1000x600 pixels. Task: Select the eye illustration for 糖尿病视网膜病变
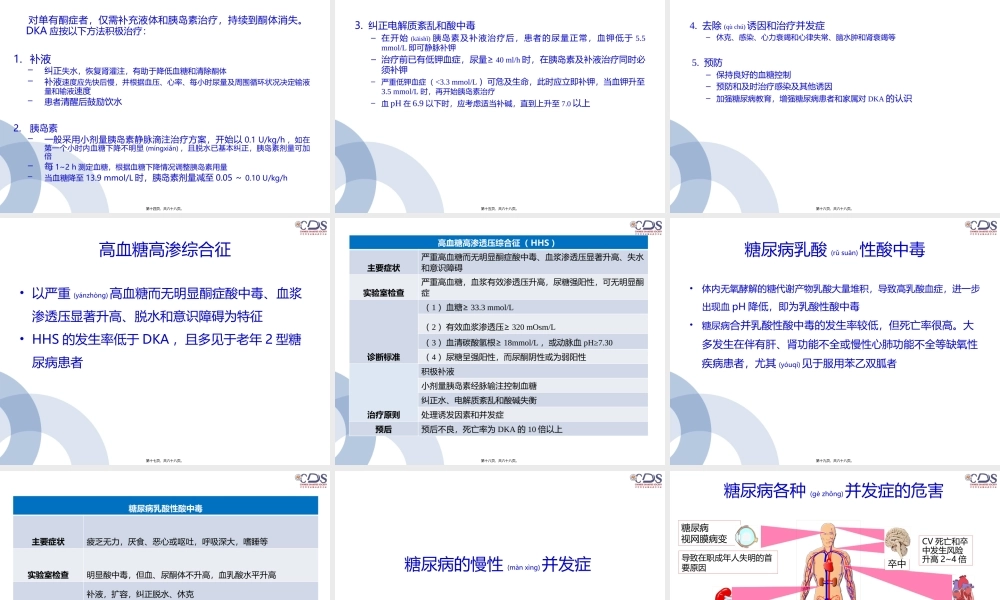coord(745,538)
